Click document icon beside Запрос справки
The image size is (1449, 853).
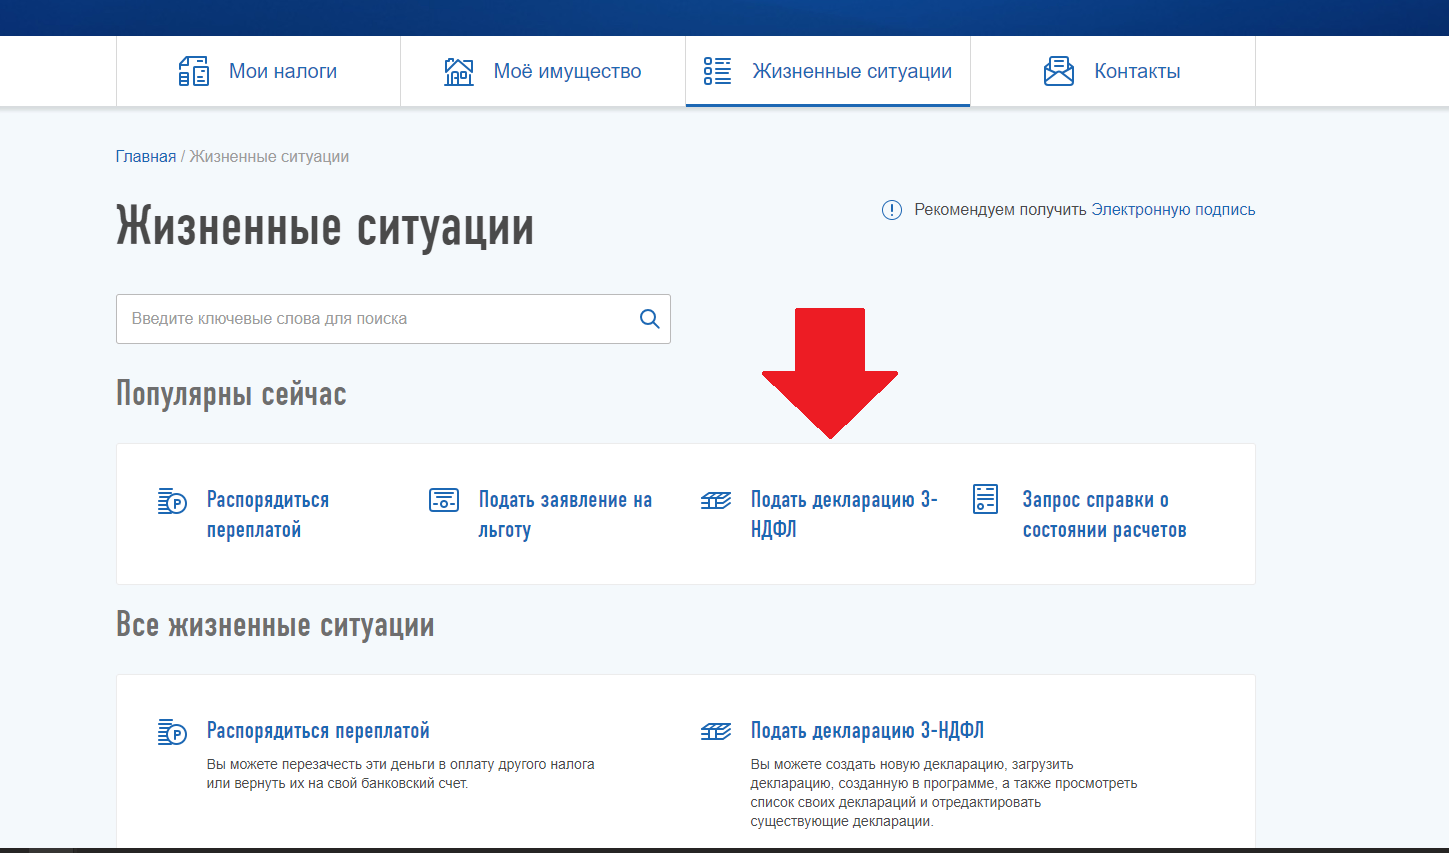[x=986, y=499]
